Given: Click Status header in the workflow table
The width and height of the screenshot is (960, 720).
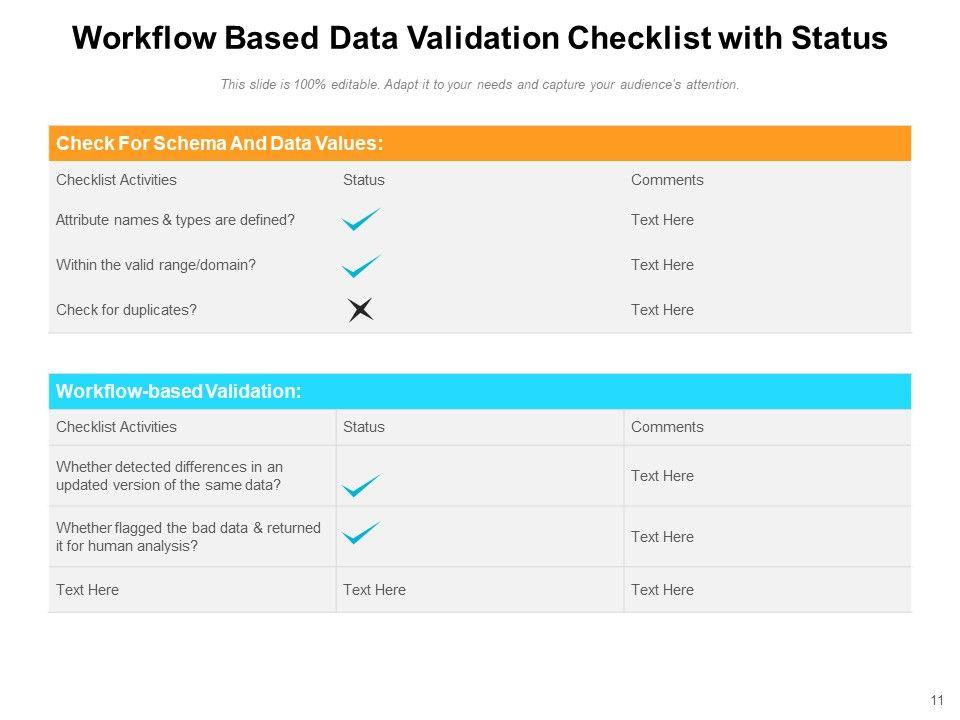Looking at the screenshot, I should coord(364,427).
